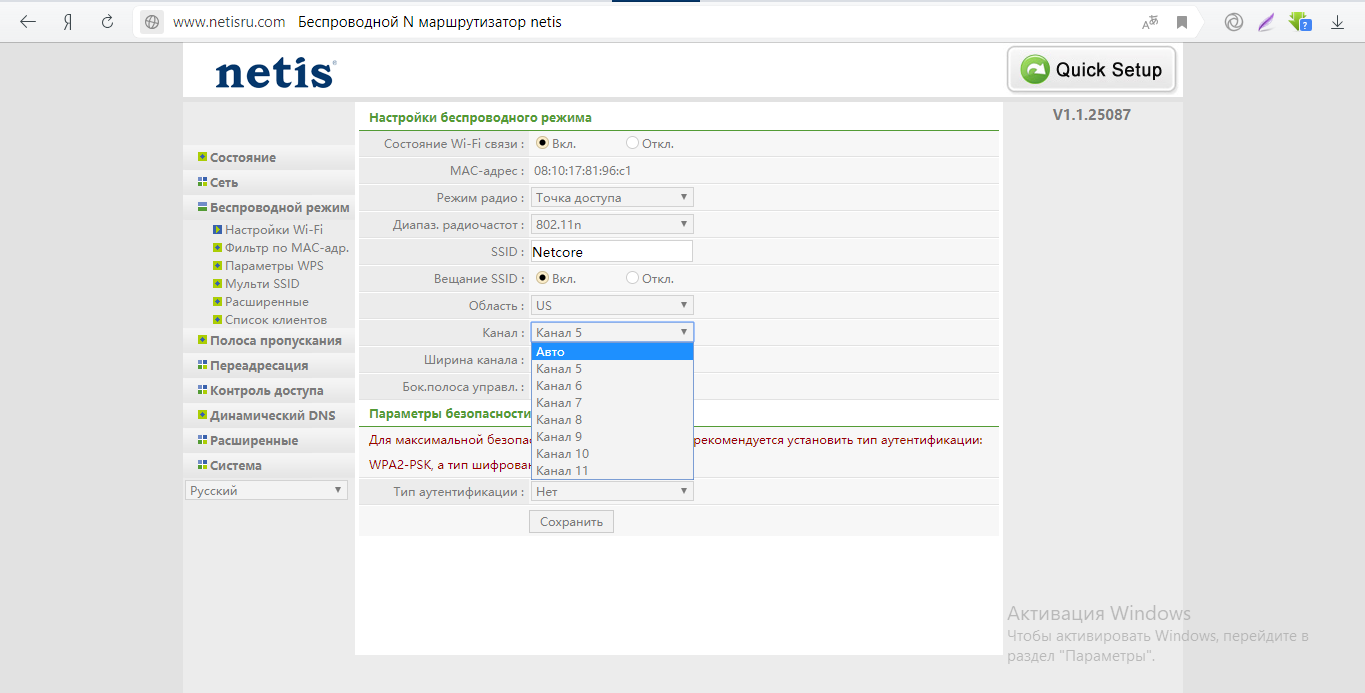Image resolution: width=1365 pixels, height=693 pixels.
Task: Collapse the Беспроводной режим section
Action: point(279,208)
